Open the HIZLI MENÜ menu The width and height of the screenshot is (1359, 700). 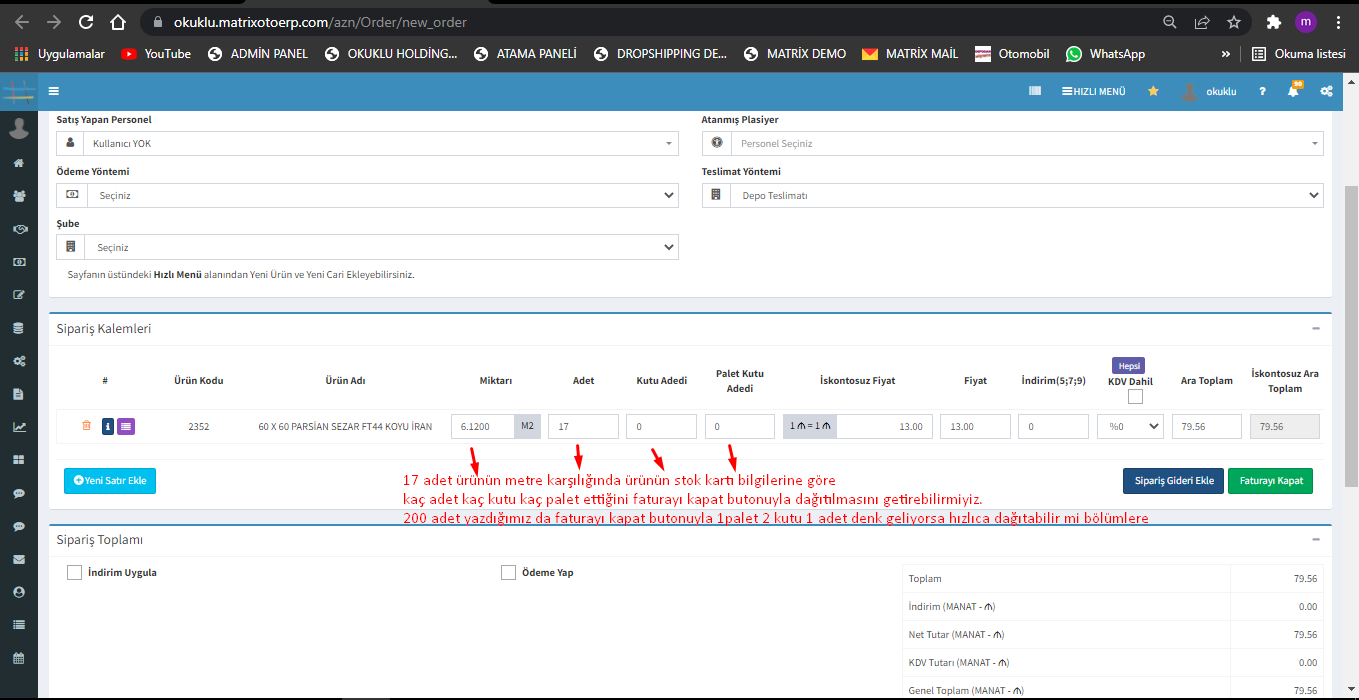click(1093, 91)
